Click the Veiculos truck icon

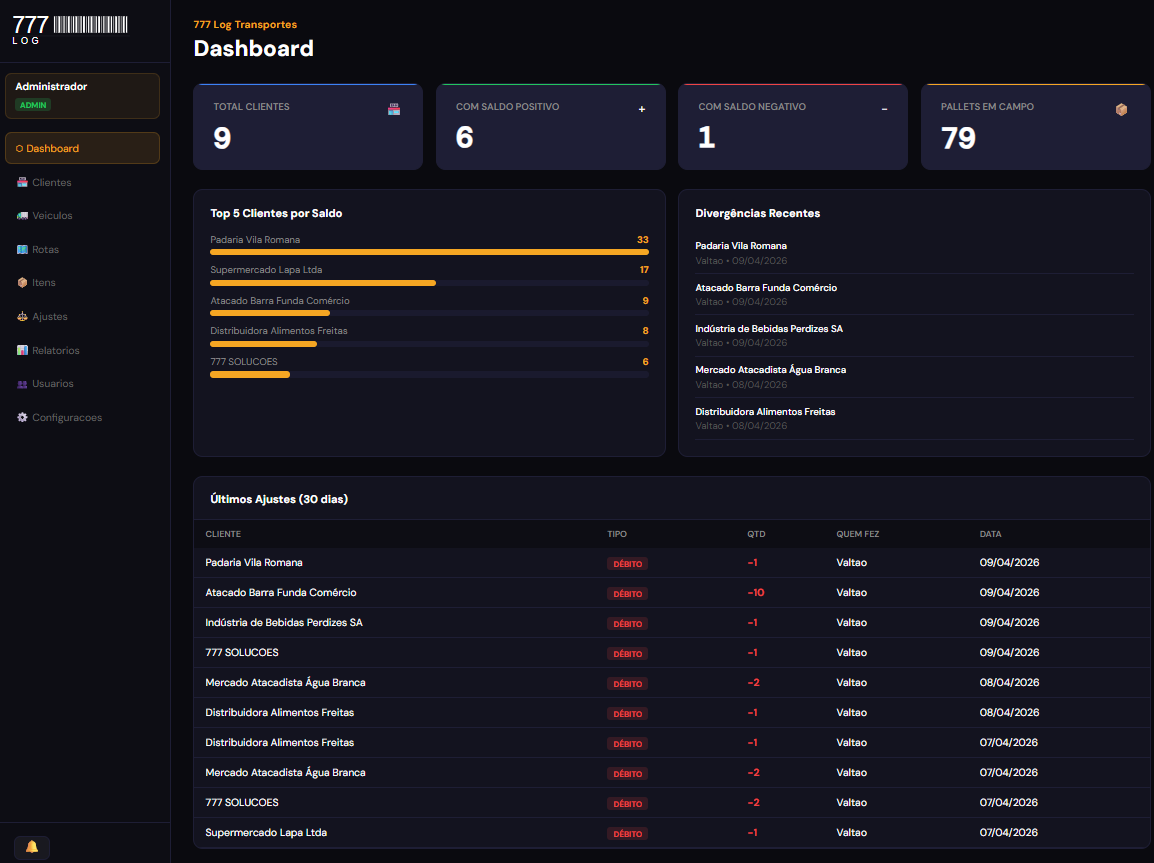point(21,215)
